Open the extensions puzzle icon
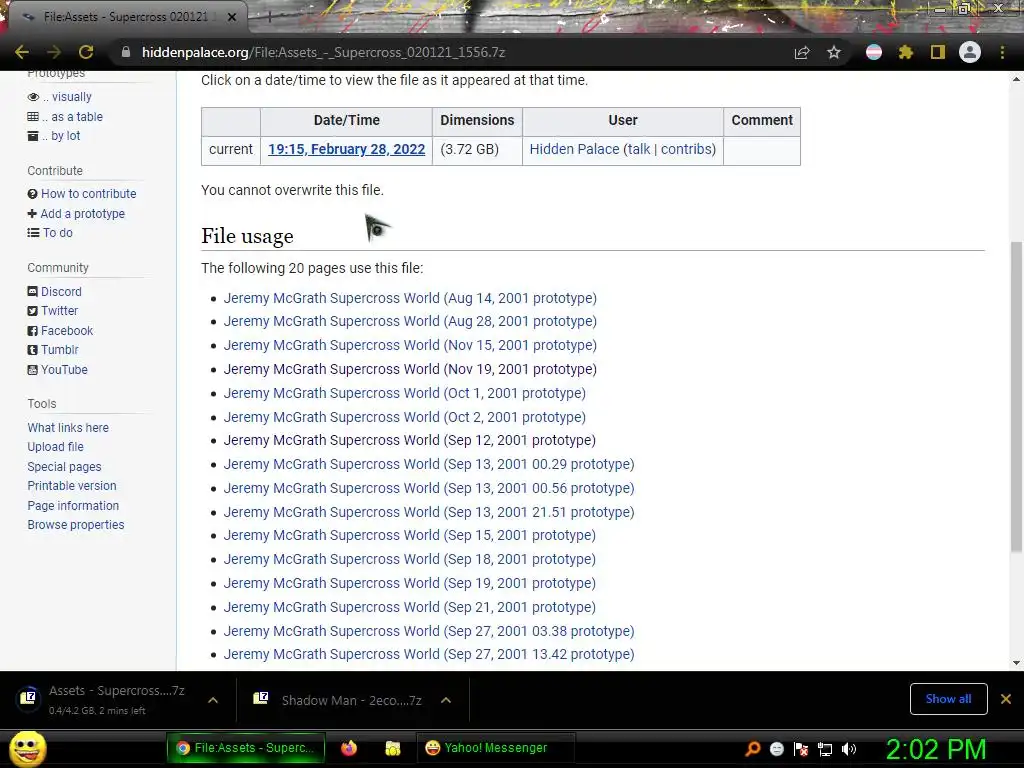This screenshot has height=768, width=1024. [905, 52]
